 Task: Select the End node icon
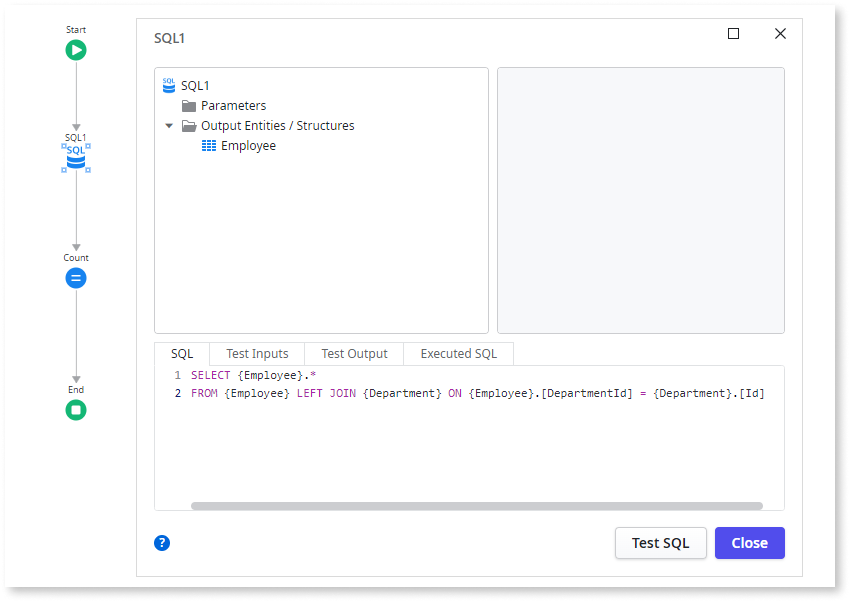click(x=76, y=409)
